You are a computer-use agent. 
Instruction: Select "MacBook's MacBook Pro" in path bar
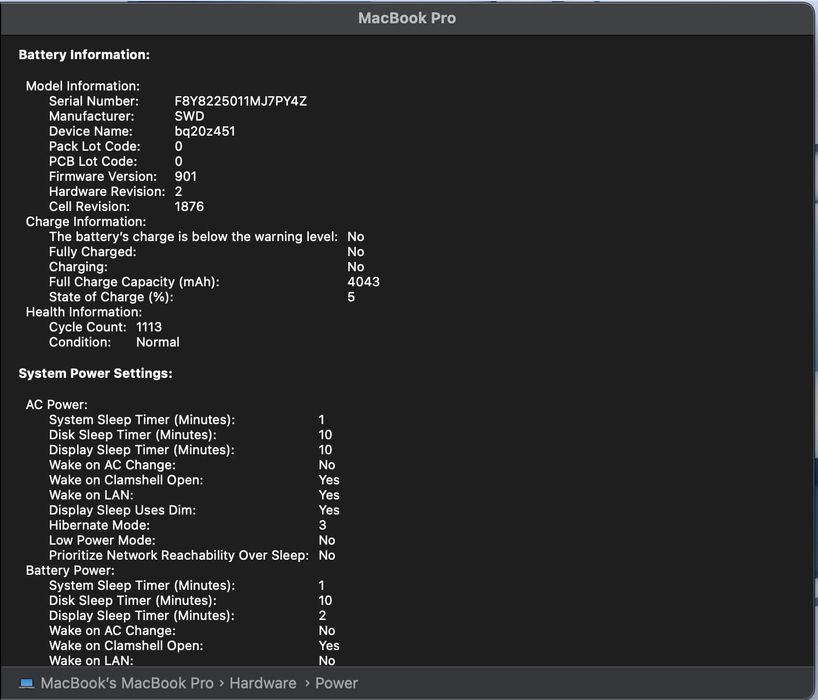coord(127,683)
